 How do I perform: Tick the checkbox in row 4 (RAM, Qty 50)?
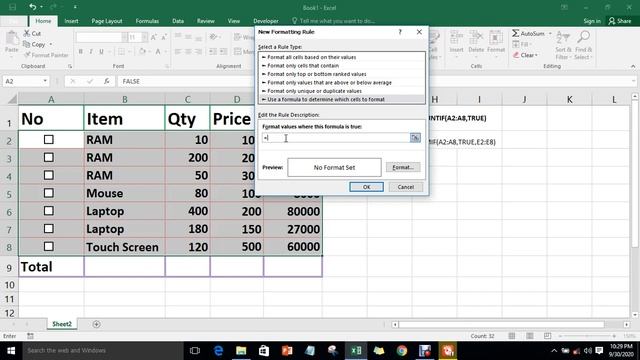point(49,175)
